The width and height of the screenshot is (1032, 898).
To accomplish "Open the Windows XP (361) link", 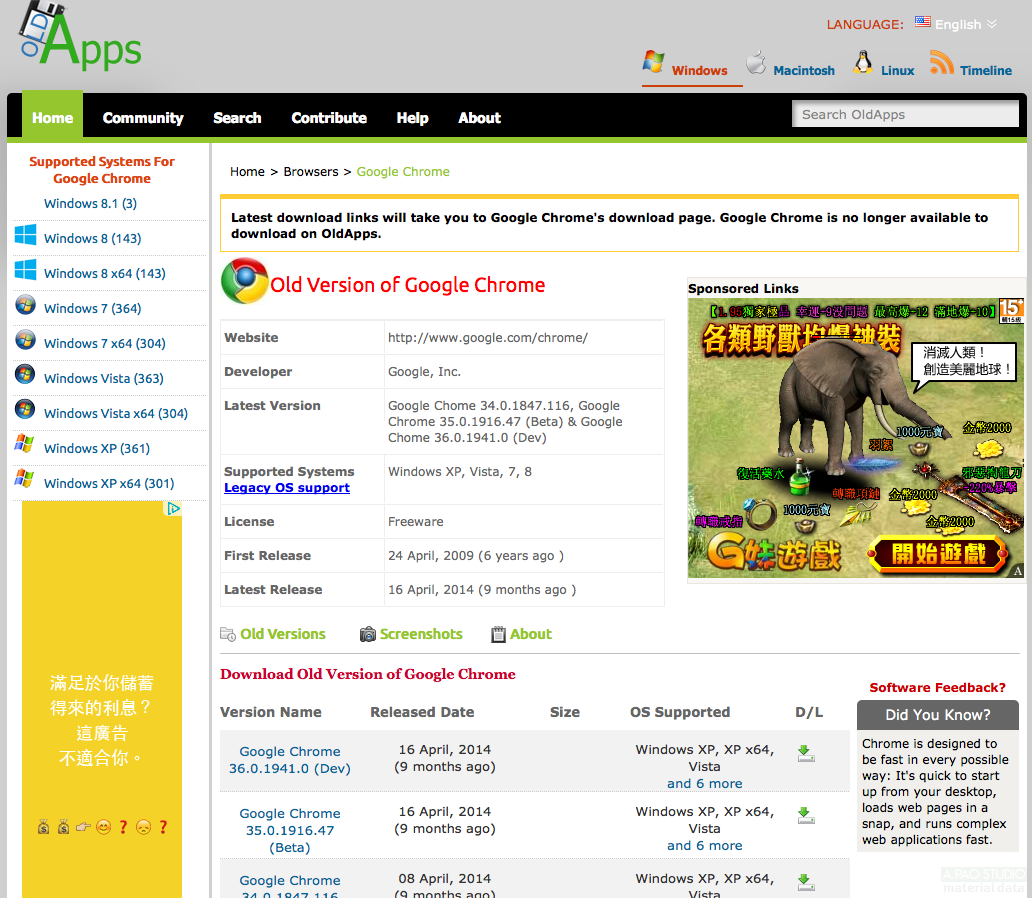I will click(97, 448).
